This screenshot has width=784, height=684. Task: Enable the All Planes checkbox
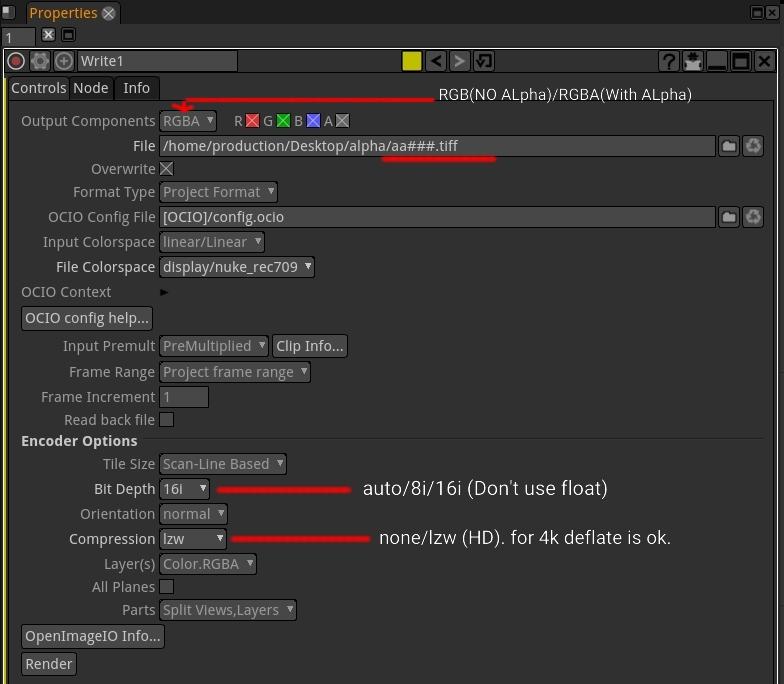pos(167,587)
